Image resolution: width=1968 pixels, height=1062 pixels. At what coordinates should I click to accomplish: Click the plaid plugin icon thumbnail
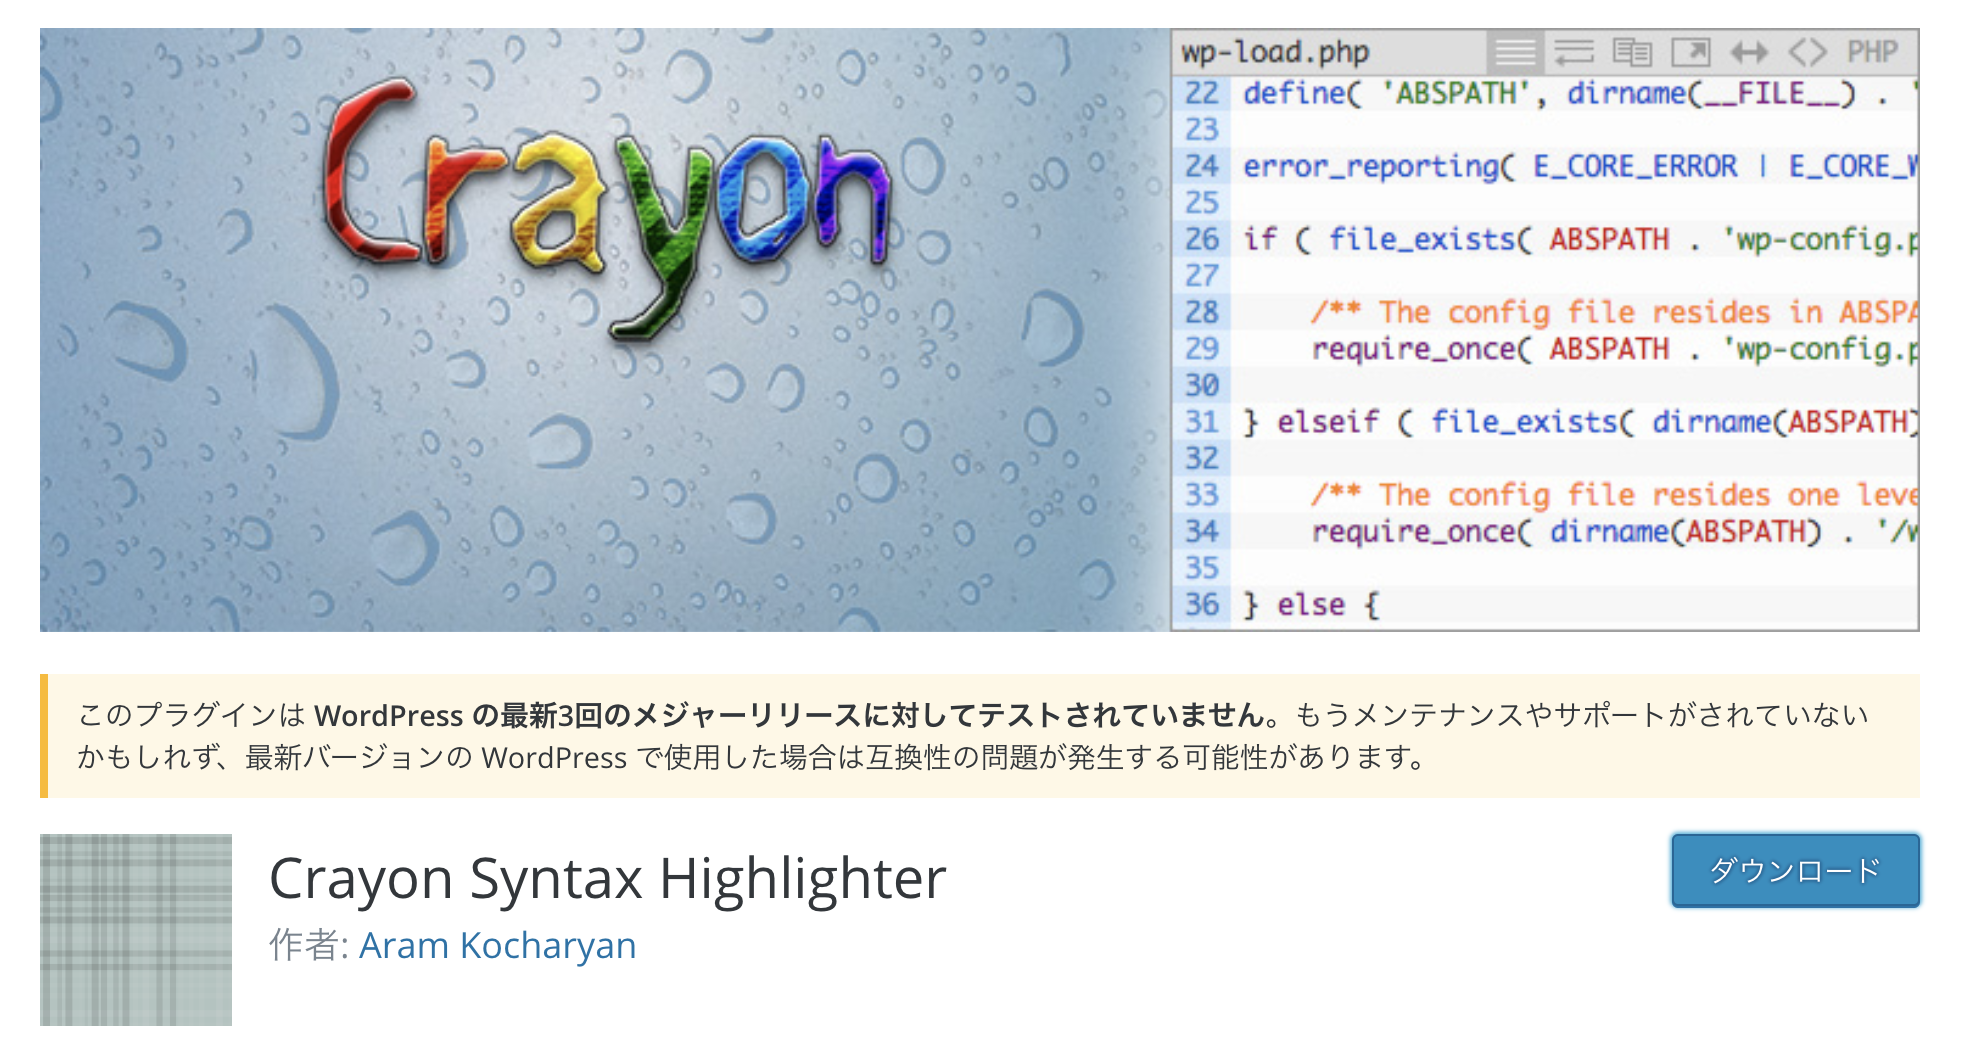[x=136, y=930]
